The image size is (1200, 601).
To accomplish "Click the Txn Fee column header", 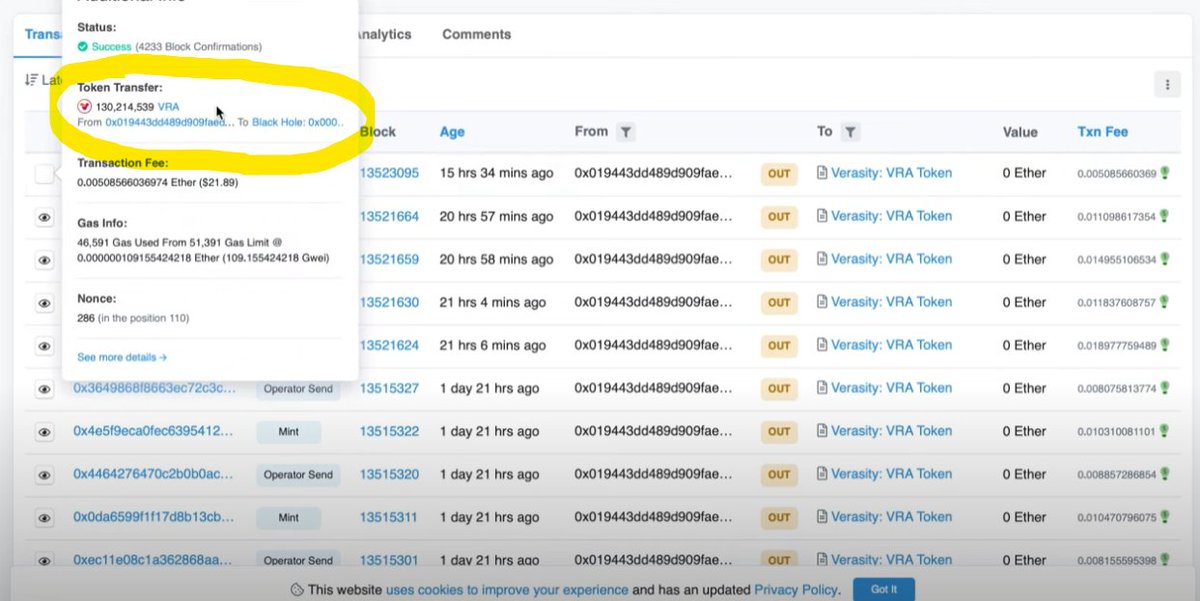I will (1103, 132).
